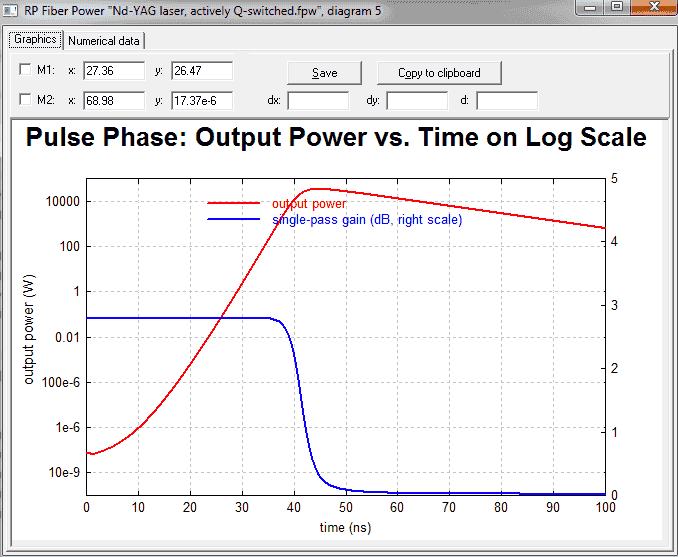This screenshot has height=557, width=678.
Task: Click Copy to clipboard button
Action: point(439,73)
